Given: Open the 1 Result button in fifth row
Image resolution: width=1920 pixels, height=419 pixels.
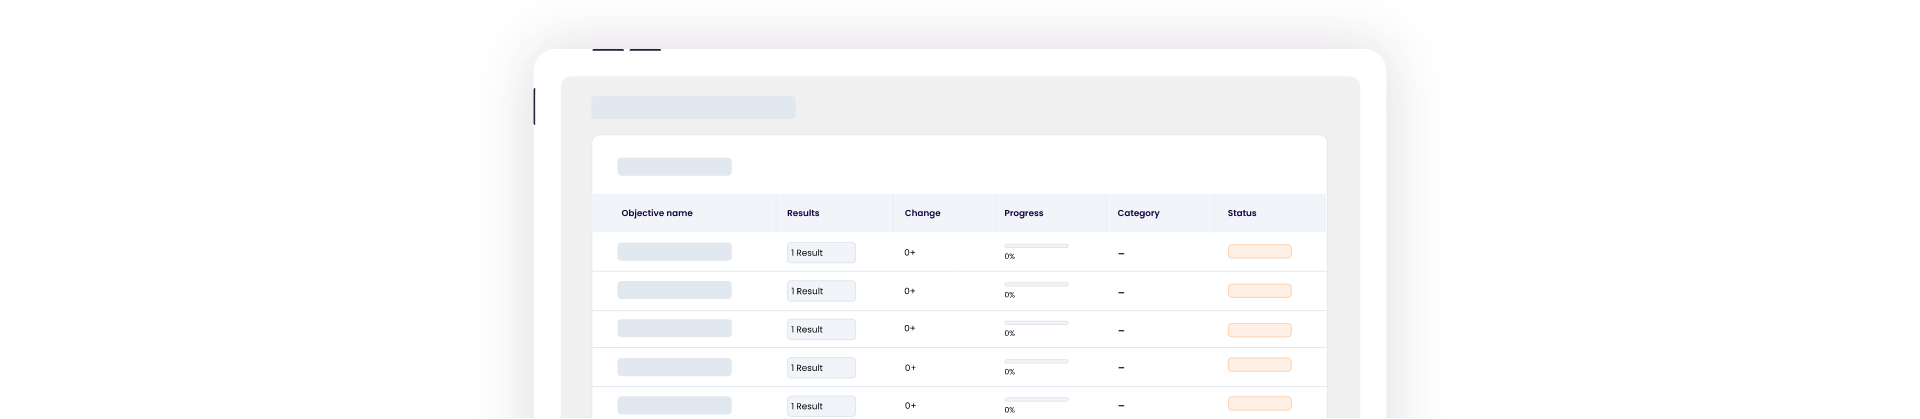Looking at the screenshot, I should [821, 406].
